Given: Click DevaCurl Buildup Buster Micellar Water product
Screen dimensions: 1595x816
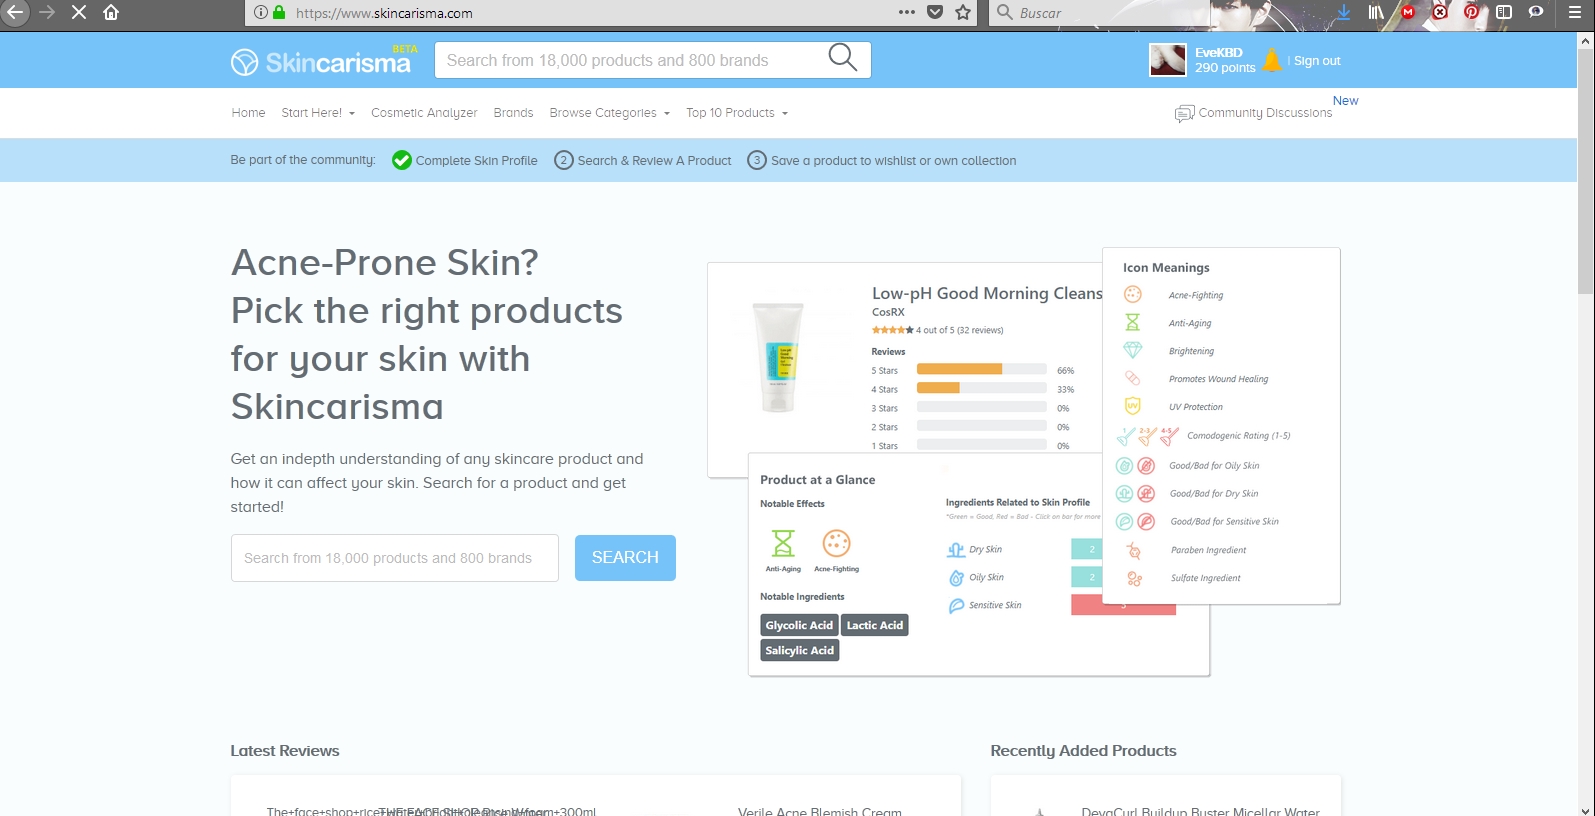Looking at the screenshot, I should (1200, 810).
